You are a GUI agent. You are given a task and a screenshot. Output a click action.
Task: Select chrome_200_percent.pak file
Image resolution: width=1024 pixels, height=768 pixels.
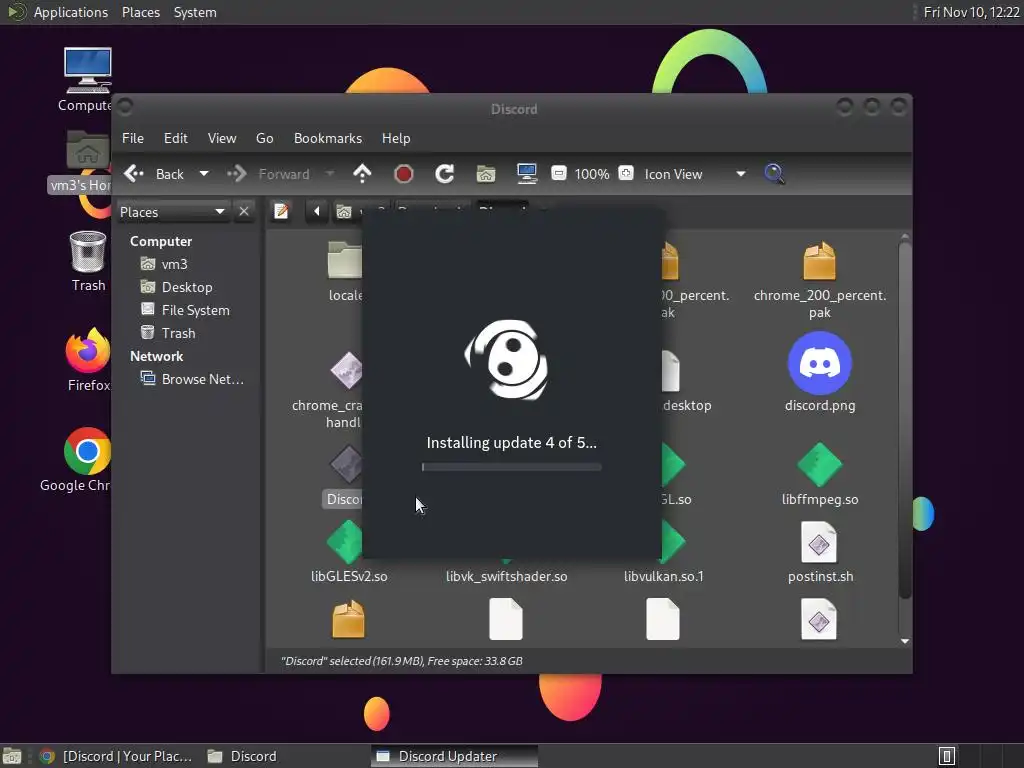pyautogui.click(x=820, y=278)
